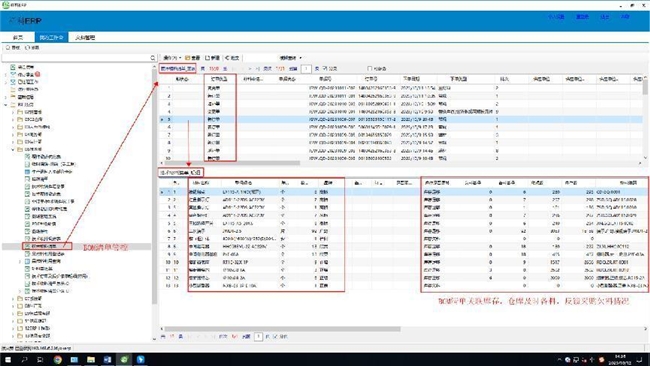Select the highlighted row 5 in upper grid
Screen dimensions: 650x366
click(x=401, y=119)
